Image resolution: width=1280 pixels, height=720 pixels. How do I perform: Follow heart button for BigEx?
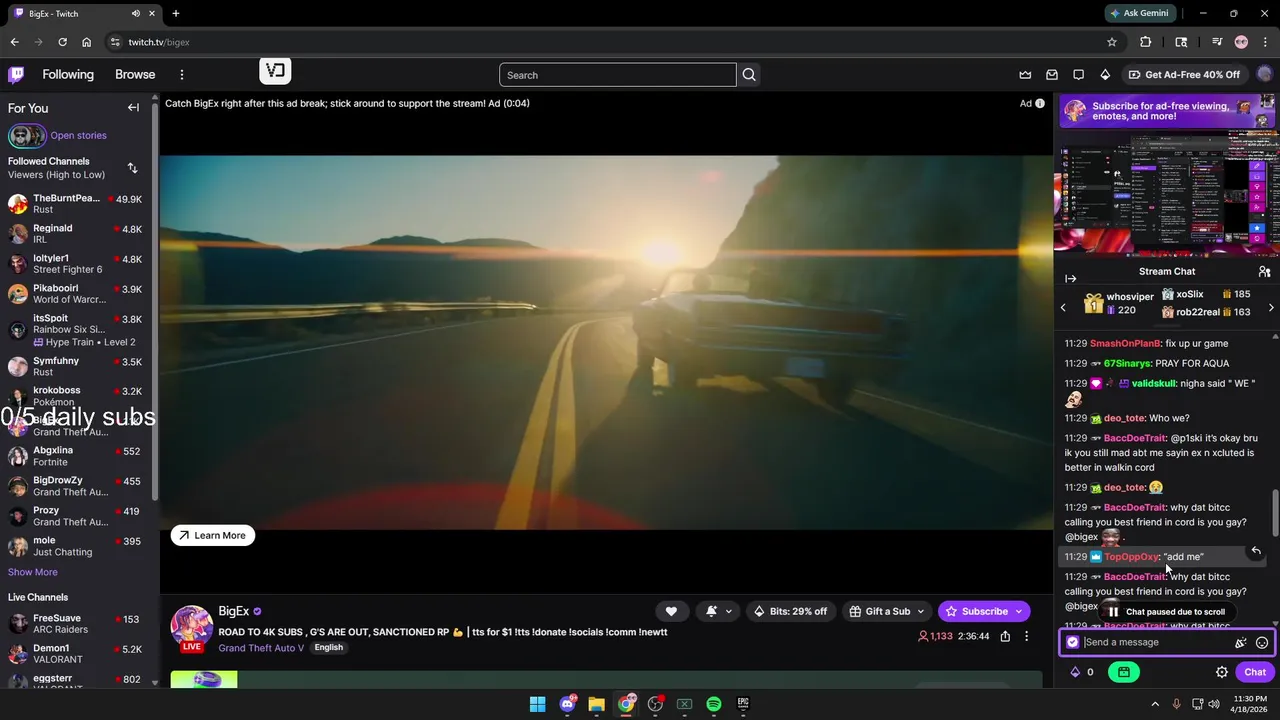671,611
